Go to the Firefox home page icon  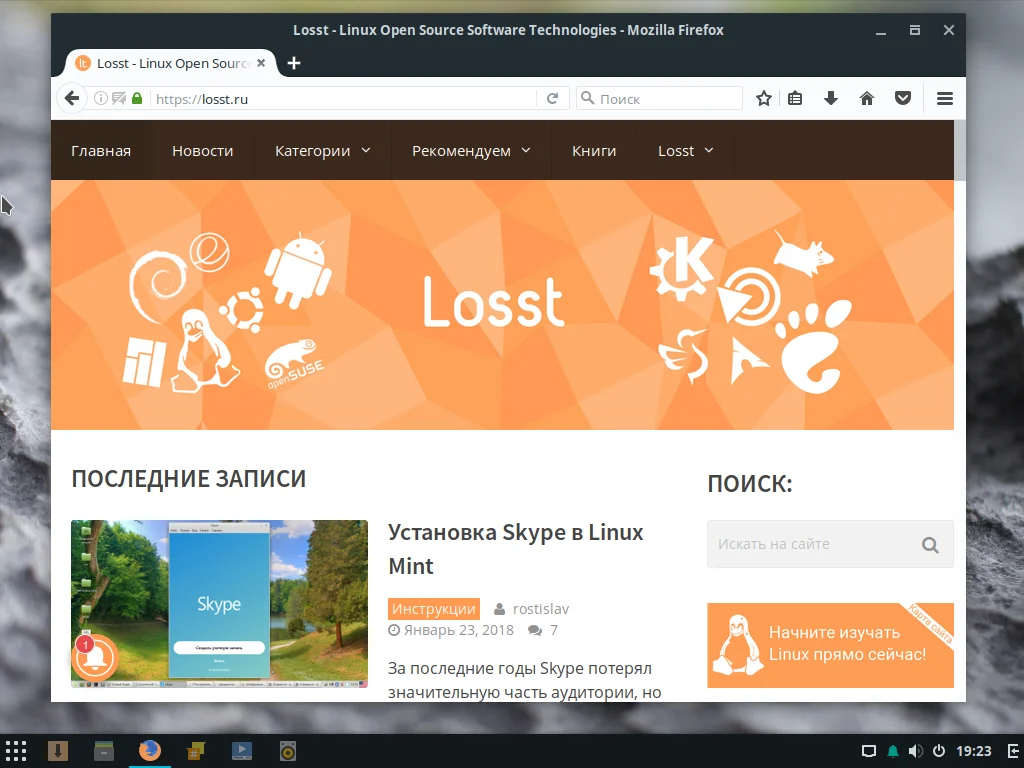point(867,99)
